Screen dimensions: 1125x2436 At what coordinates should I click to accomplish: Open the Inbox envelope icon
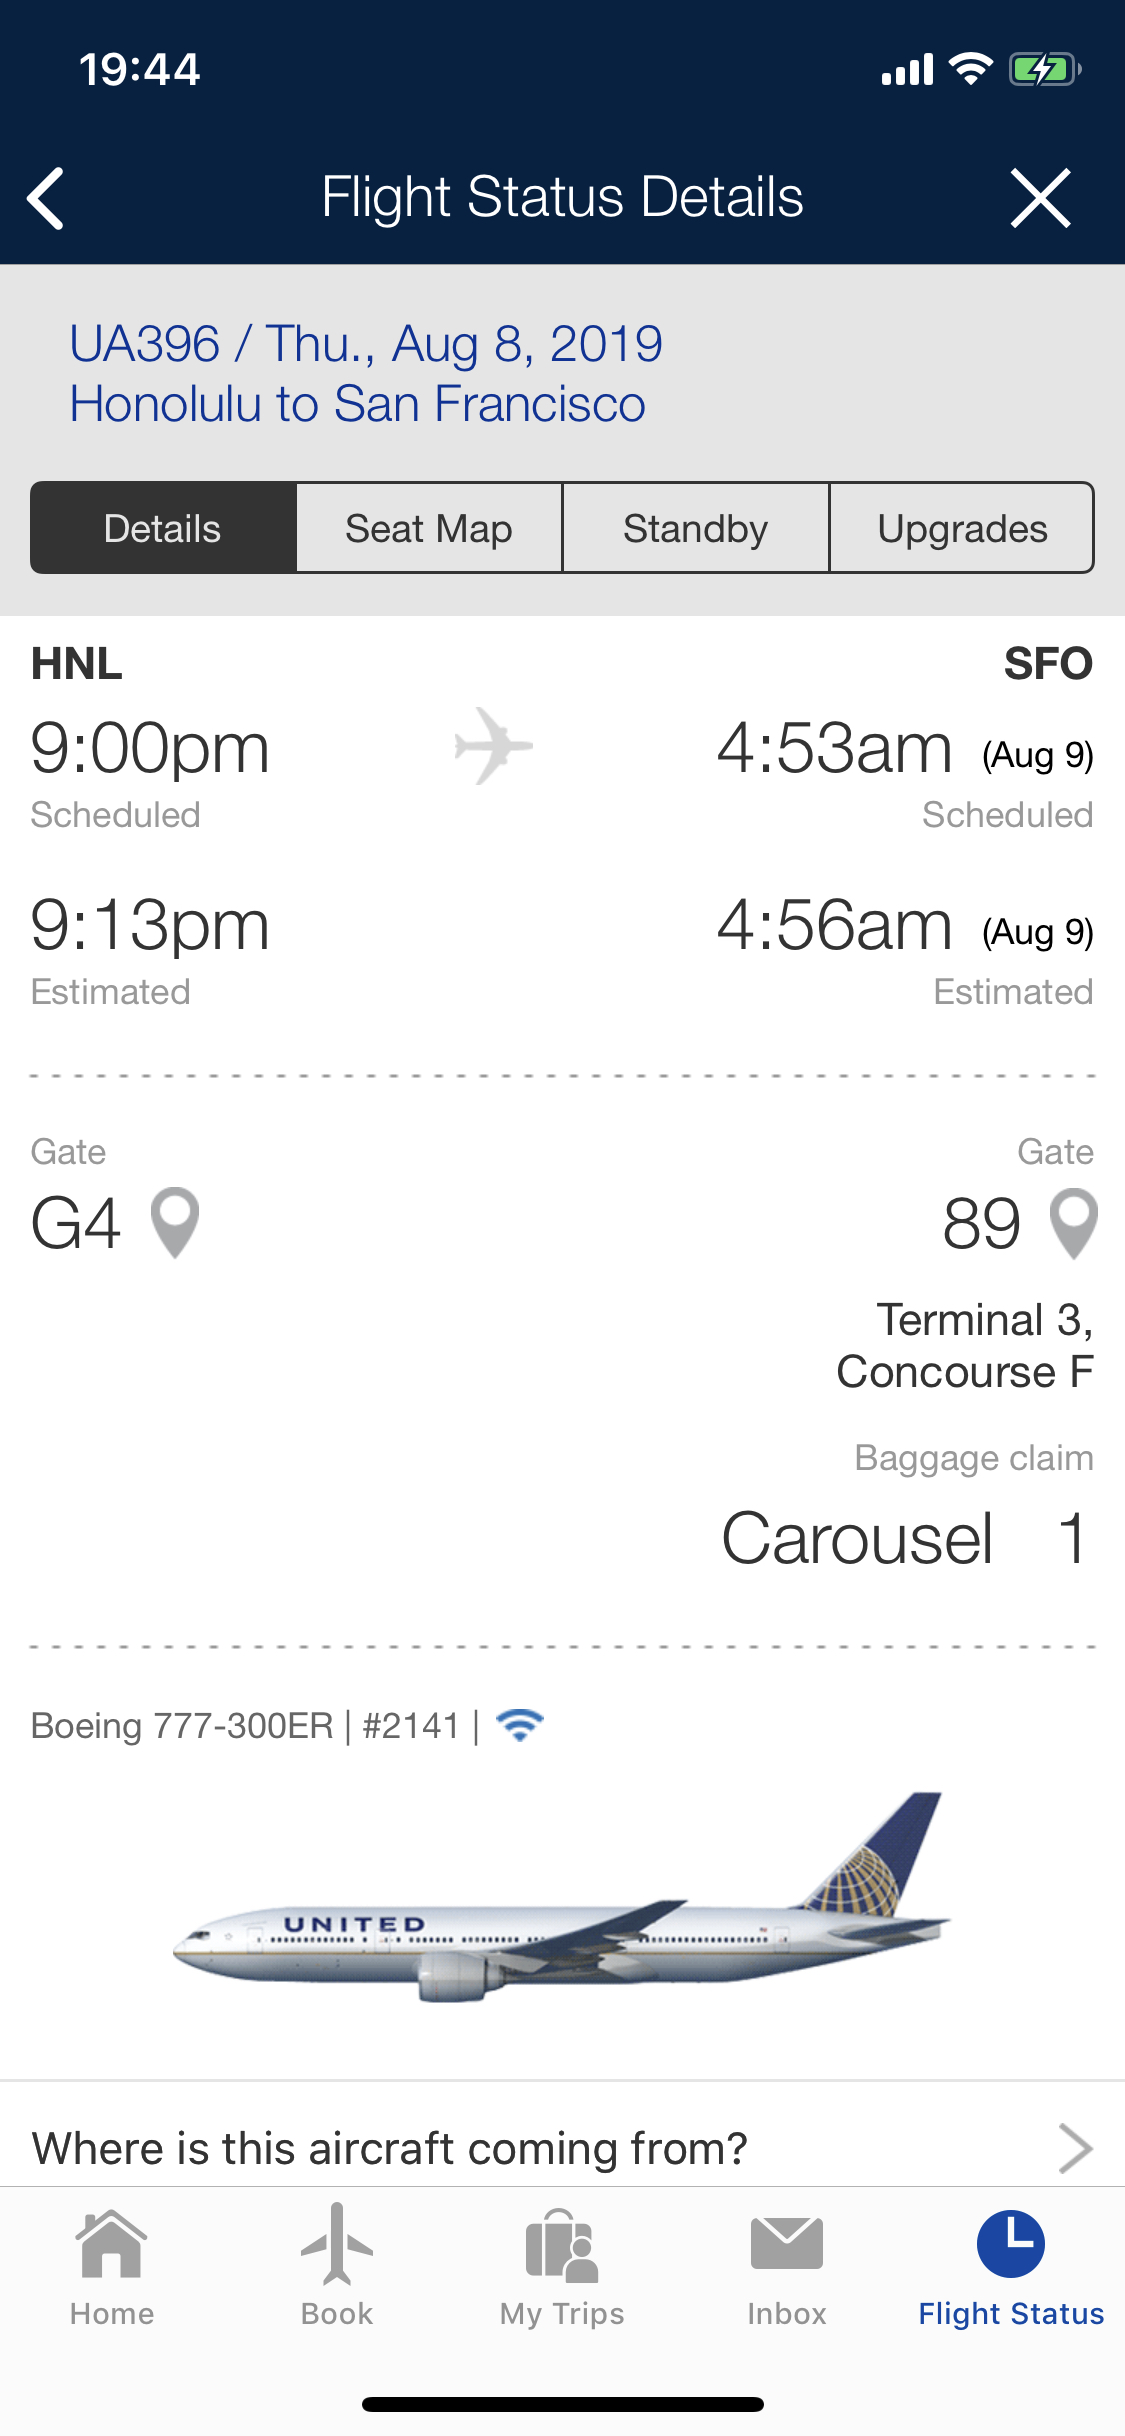(x=787, y=2243)
